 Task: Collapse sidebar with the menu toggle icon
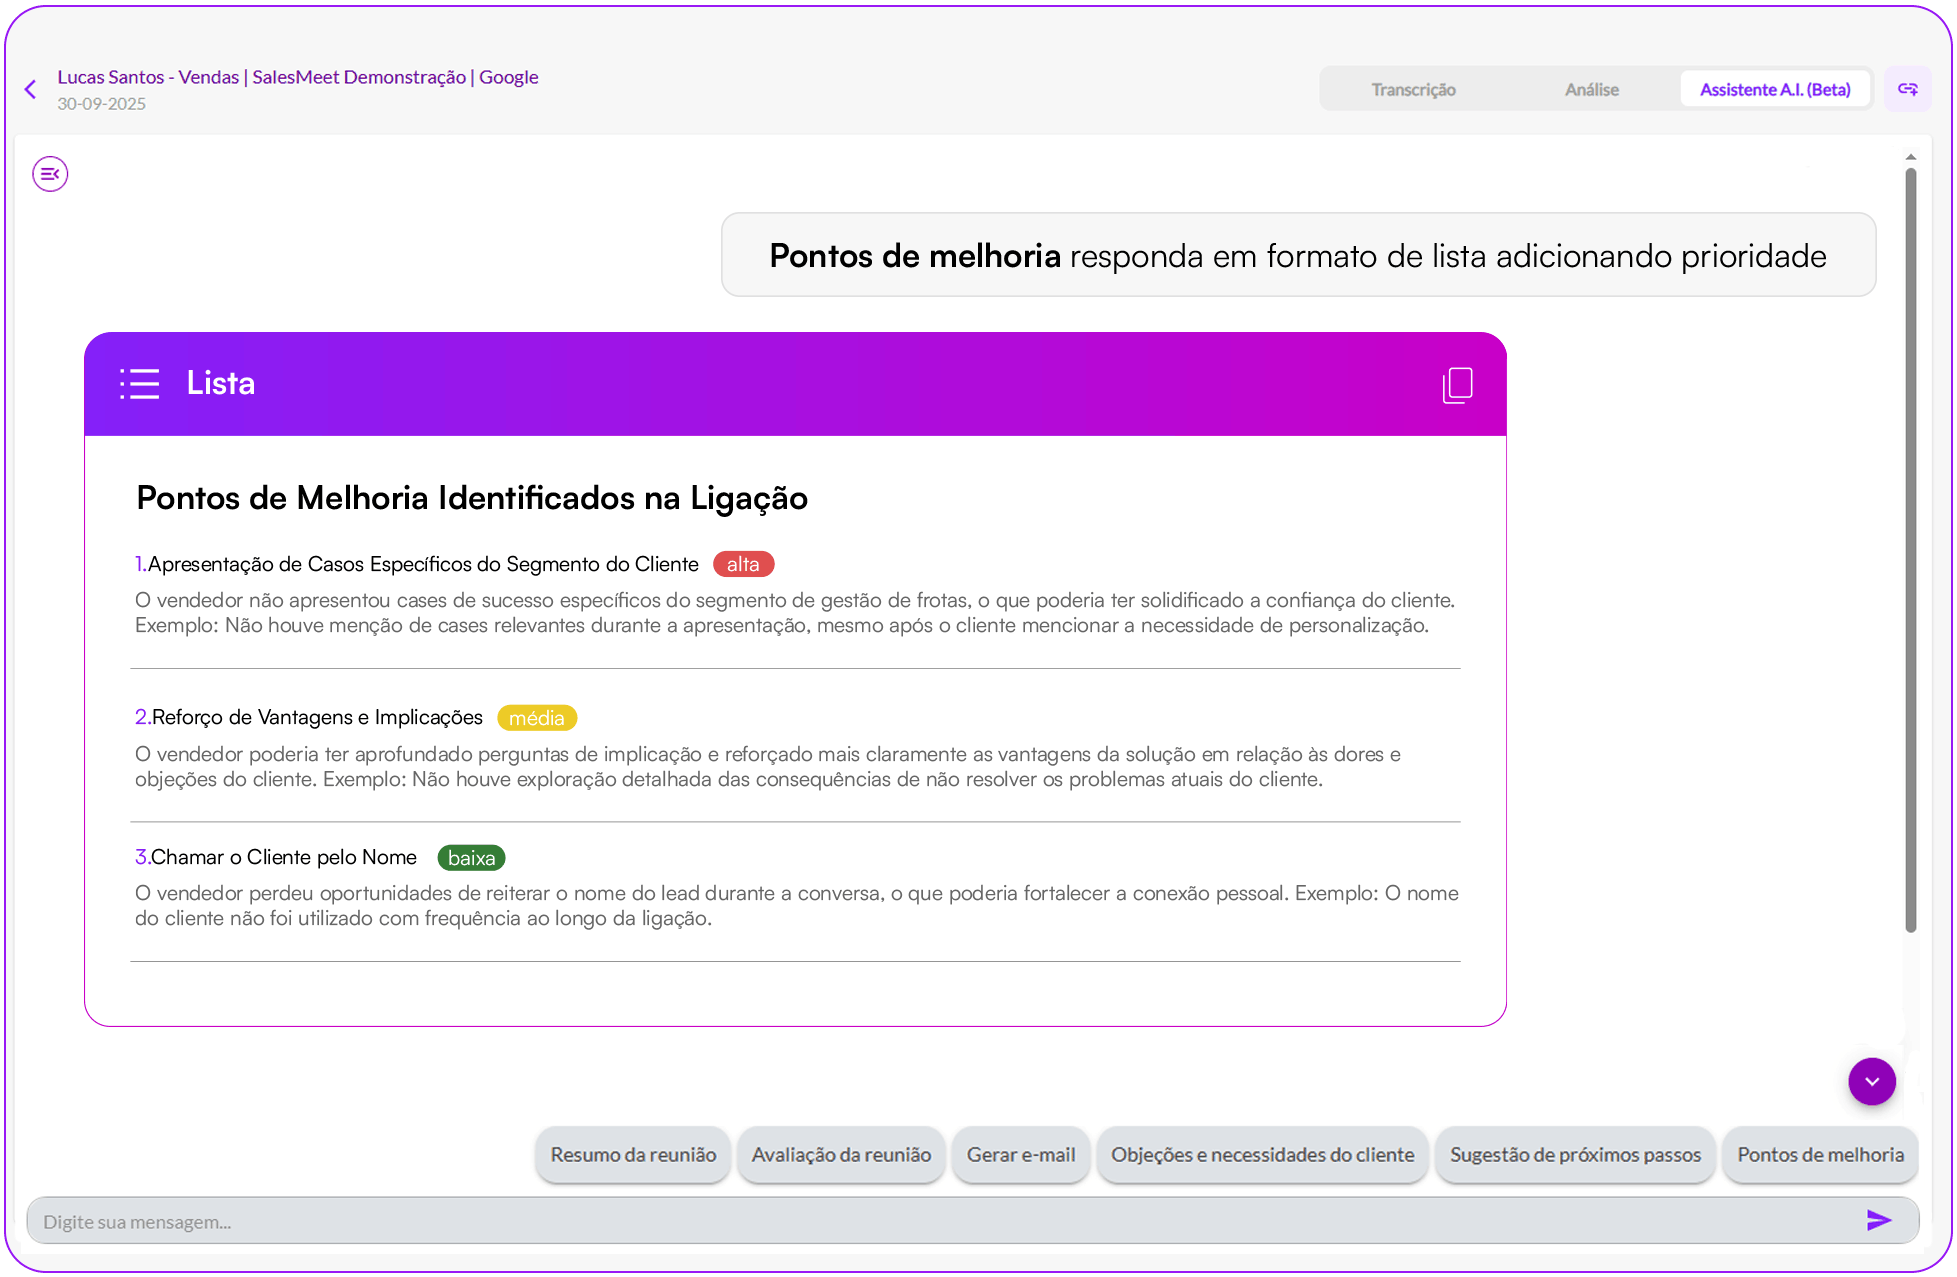50,174
